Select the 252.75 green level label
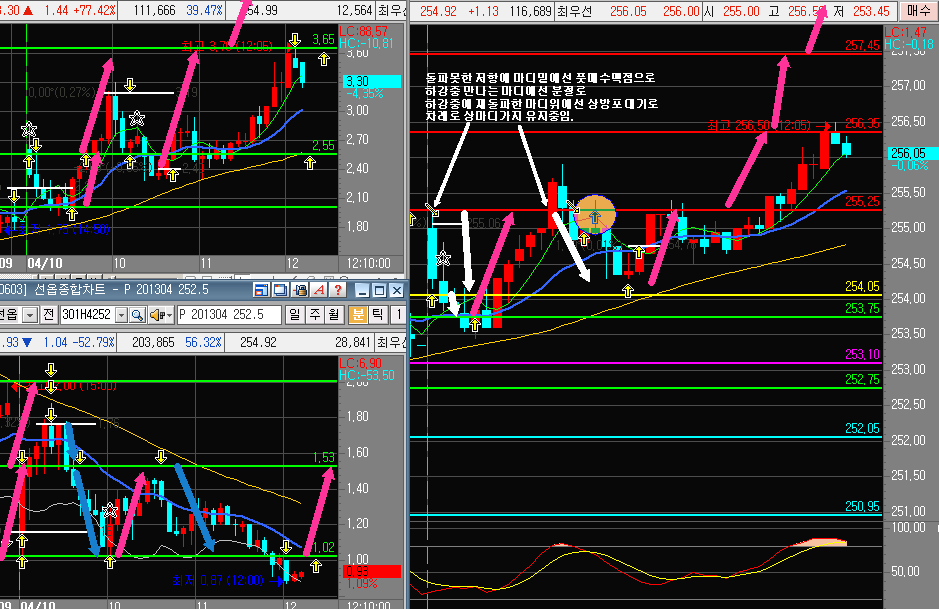This screenshot has height=609, width=939. click(x=862, y=380)
